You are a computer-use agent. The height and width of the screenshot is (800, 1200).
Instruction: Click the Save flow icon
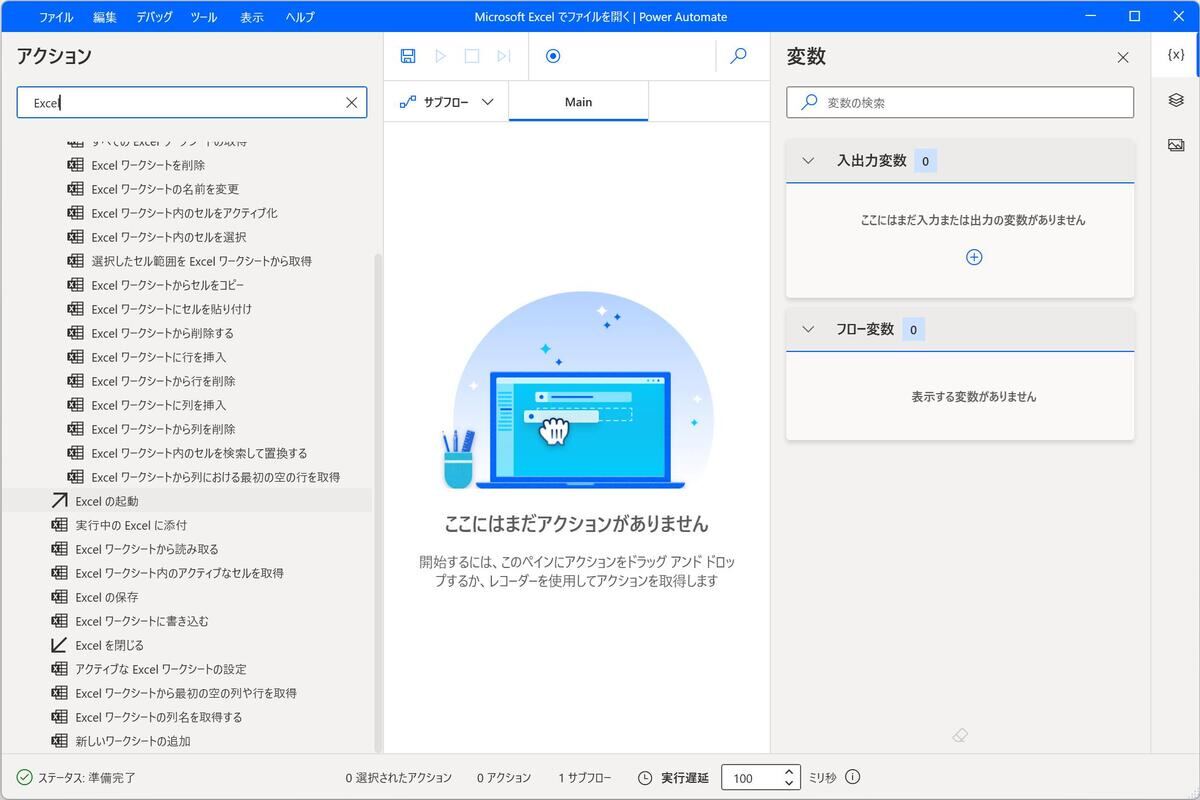pyautogui.click(x=408, y=56)
